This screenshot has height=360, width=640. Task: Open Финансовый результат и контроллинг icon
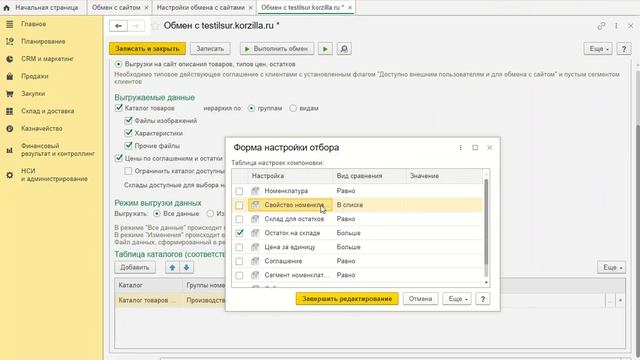10,150
